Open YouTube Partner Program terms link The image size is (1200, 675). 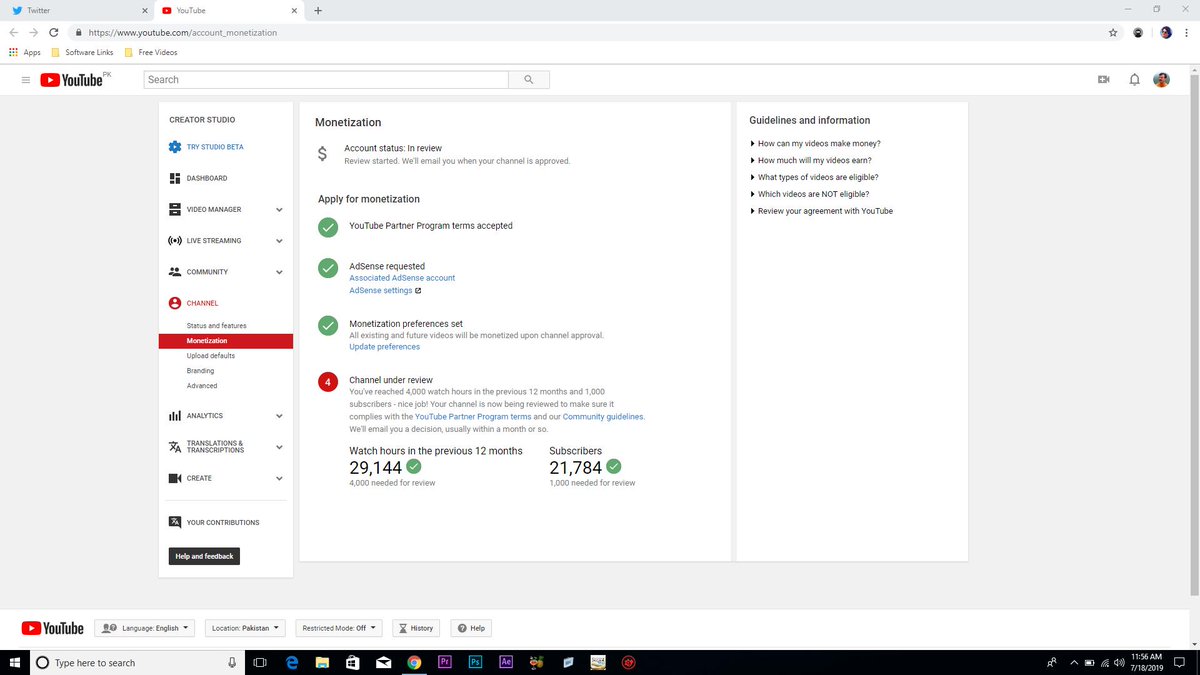[x=473, y=416]
